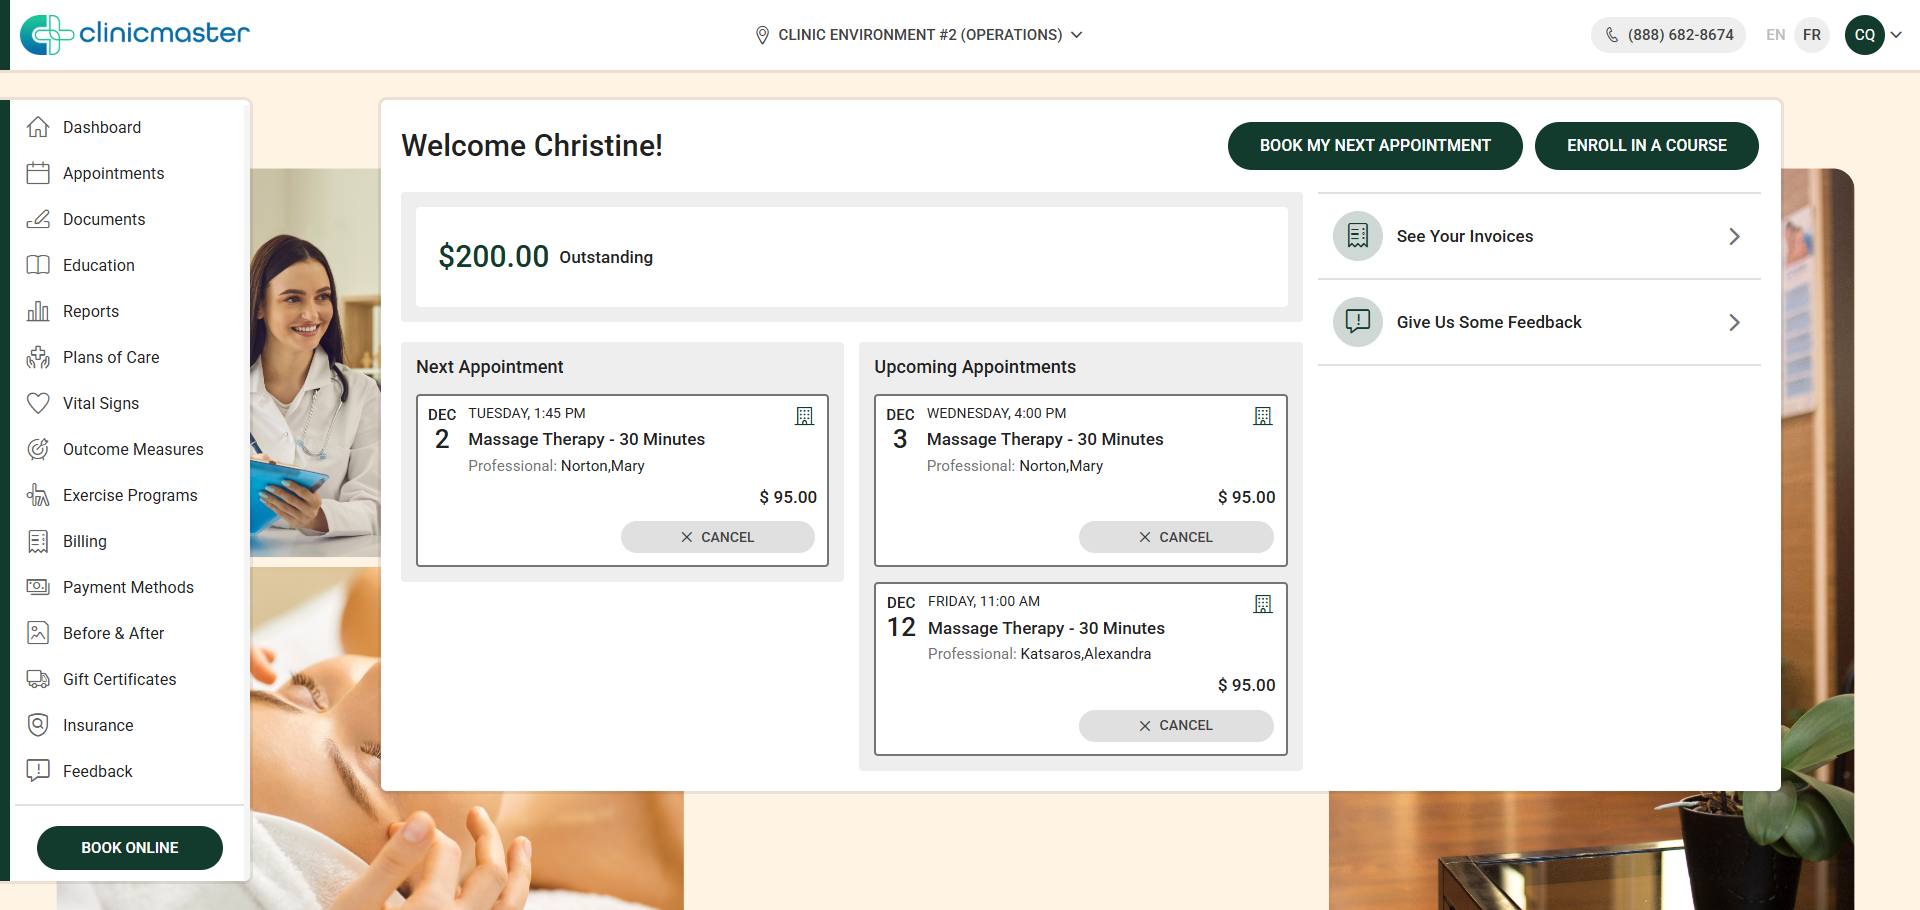
Task: Click the Insurance shield icon
Action: click(x=38, y=725)
